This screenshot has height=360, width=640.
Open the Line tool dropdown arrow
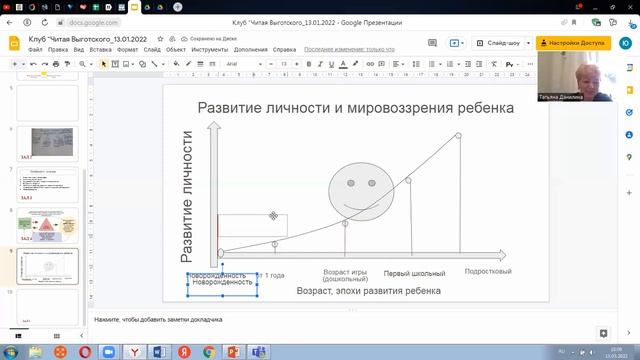(x=163, y=64)
